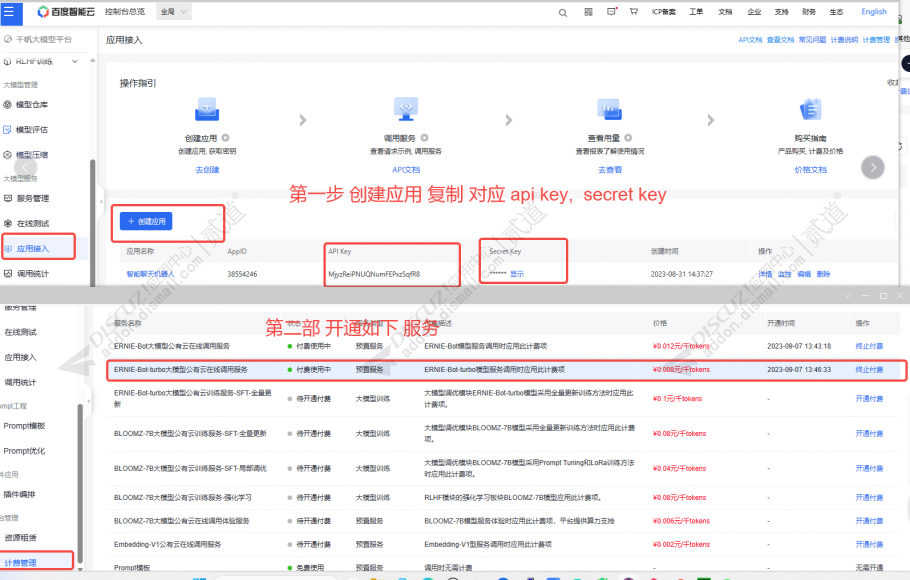
Task: Click the search magnifier icon
Action: coord(563,13)
